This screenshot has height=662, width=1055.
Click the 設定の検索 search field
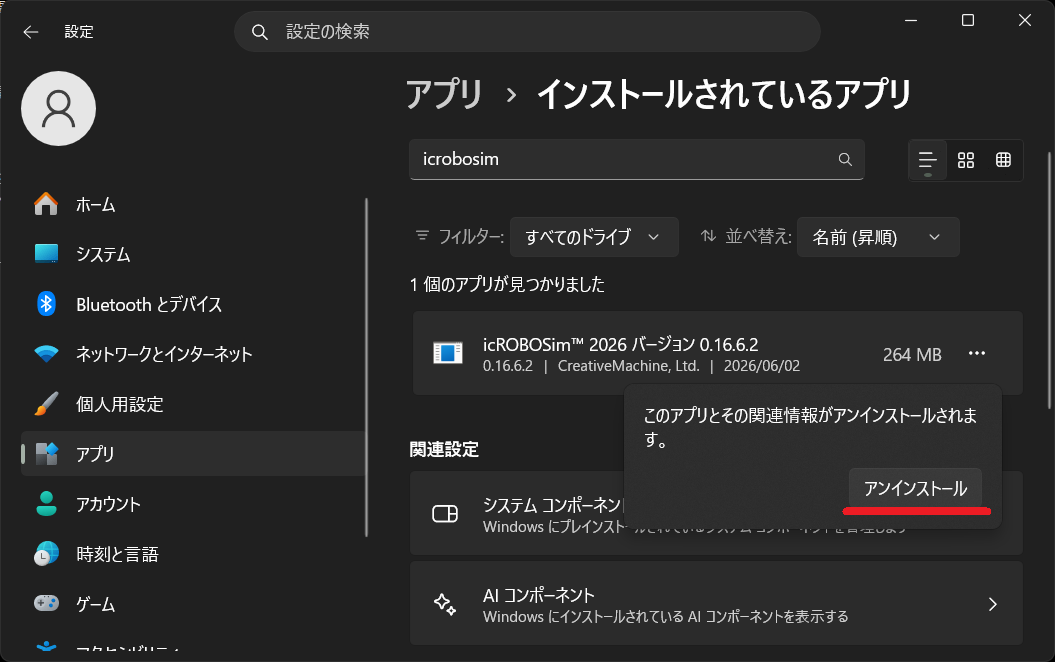click(x=527, y=32)
